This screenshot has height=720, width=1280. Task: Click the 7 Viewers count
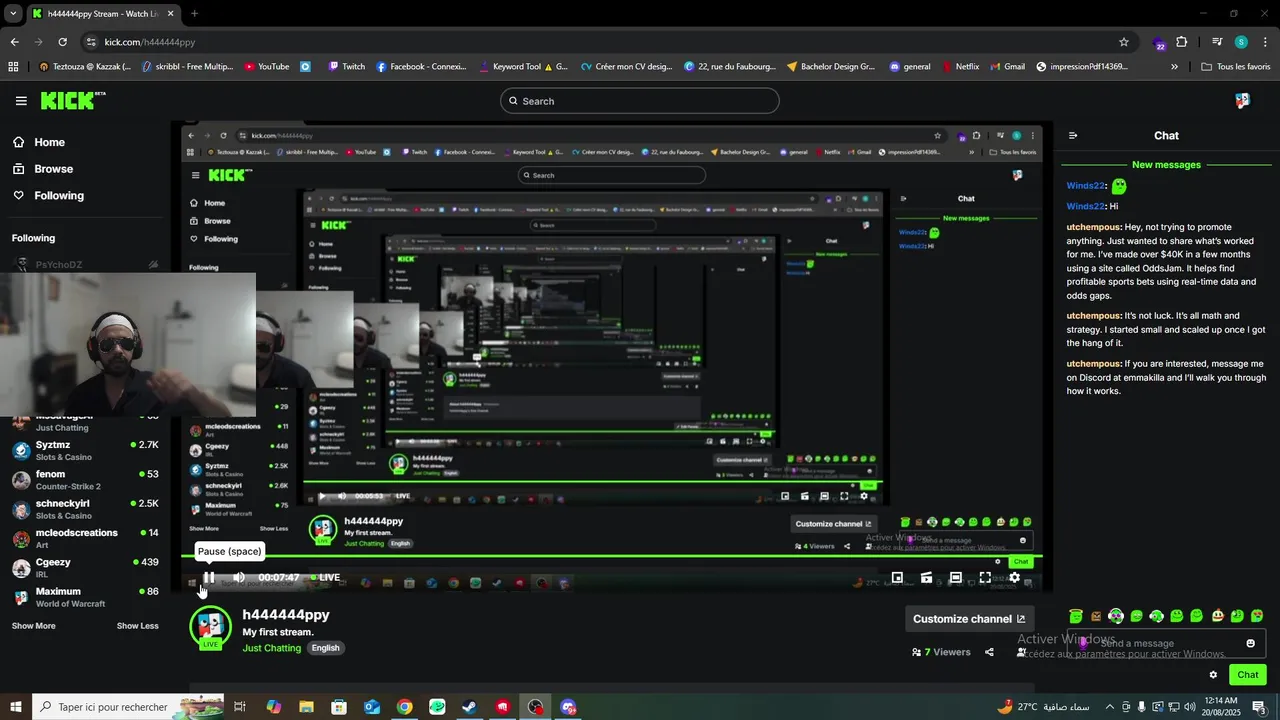[941, 652]
